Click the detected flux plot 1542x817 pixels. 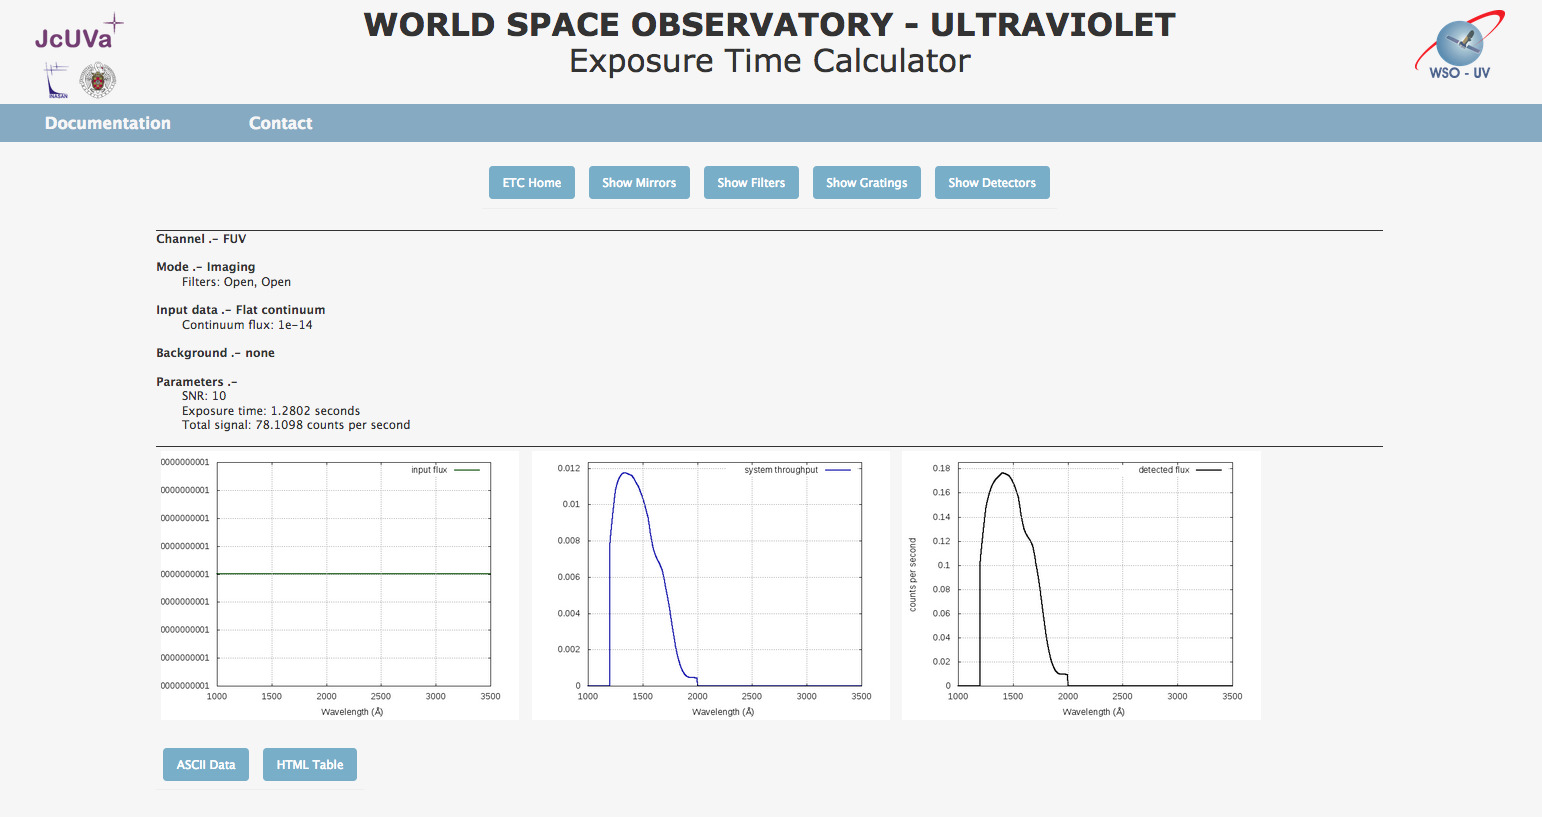click(1081, 585)
